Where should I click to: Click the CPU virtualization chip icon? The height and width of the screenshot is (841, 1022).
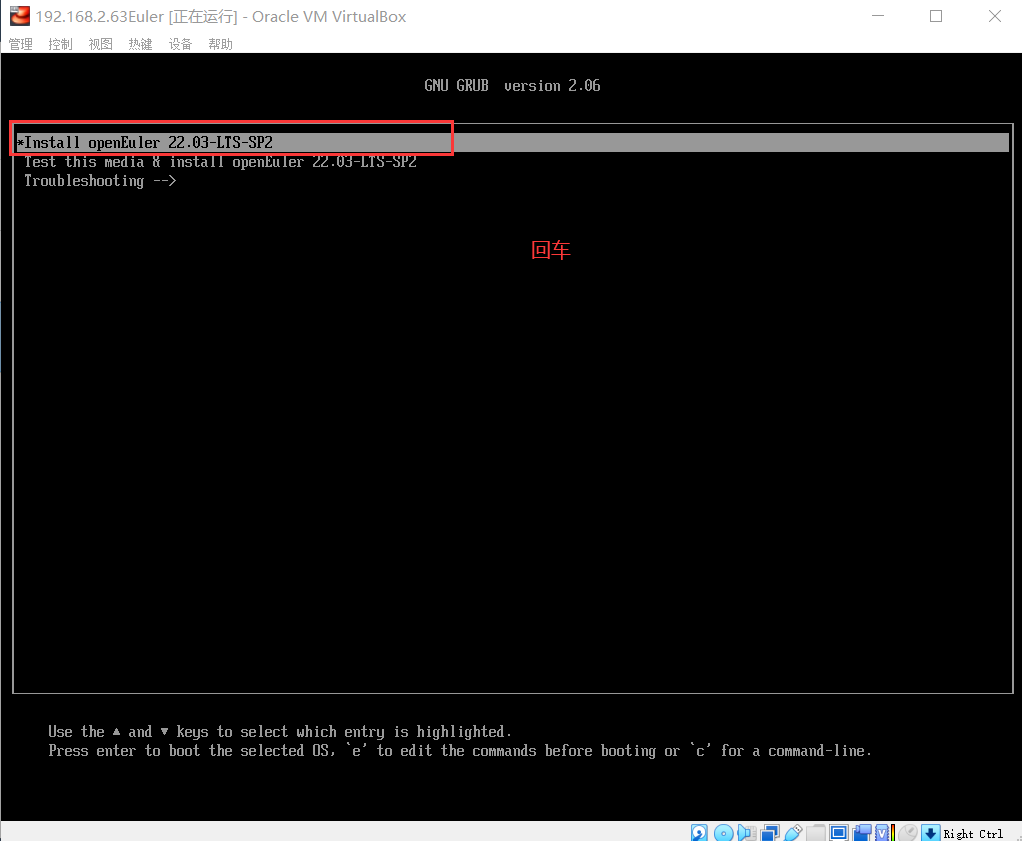coord(882,833)
